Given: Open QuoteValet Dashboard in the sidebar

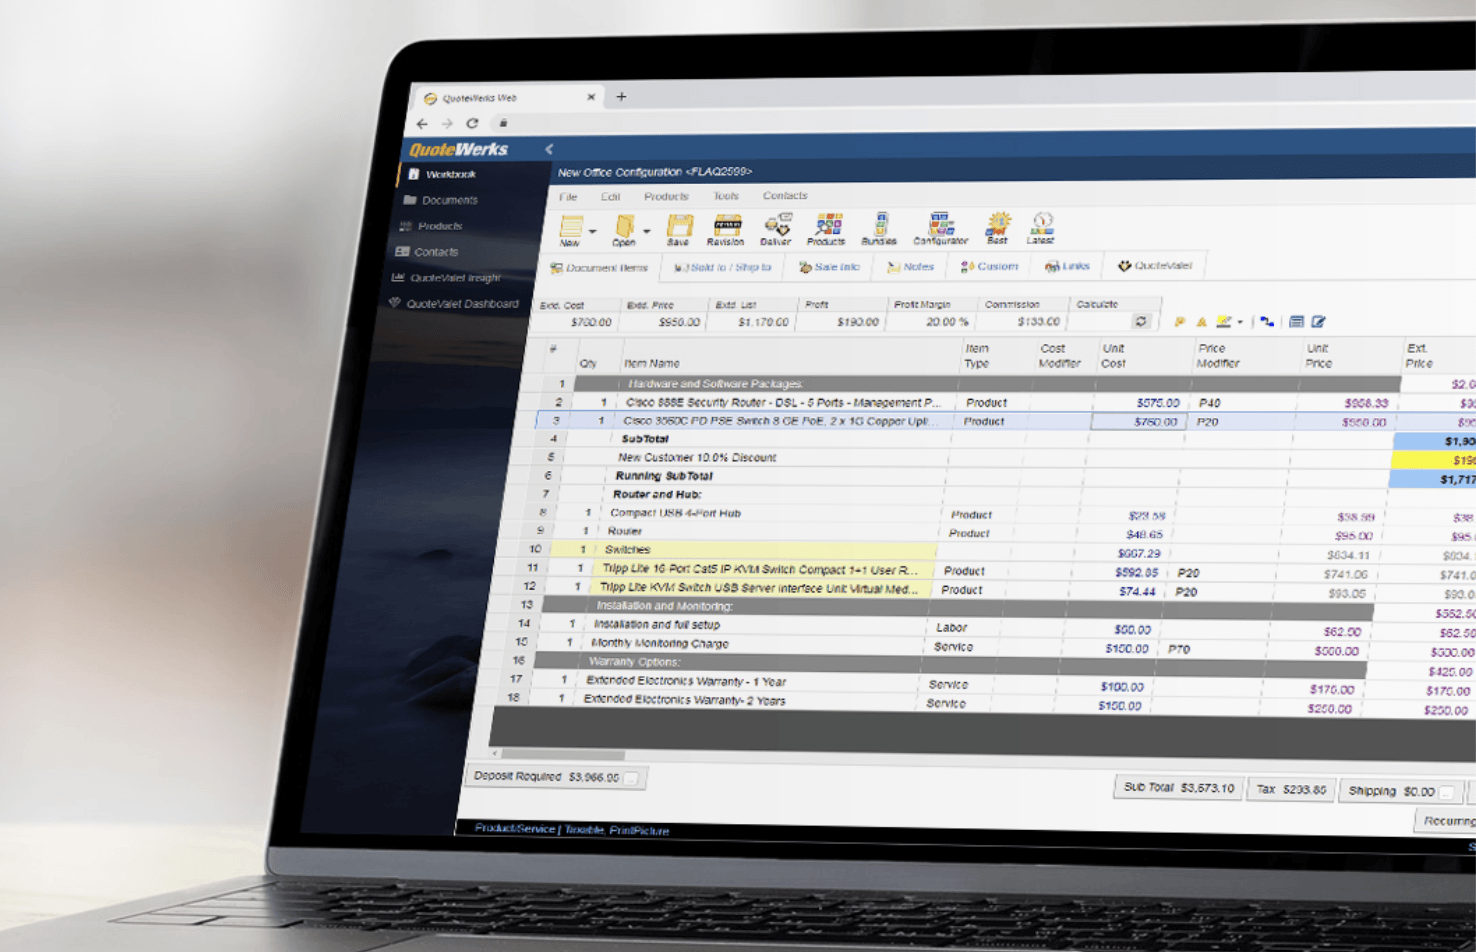Looking at the screenshot, I should pyautogui.click(x=454, y=304).
